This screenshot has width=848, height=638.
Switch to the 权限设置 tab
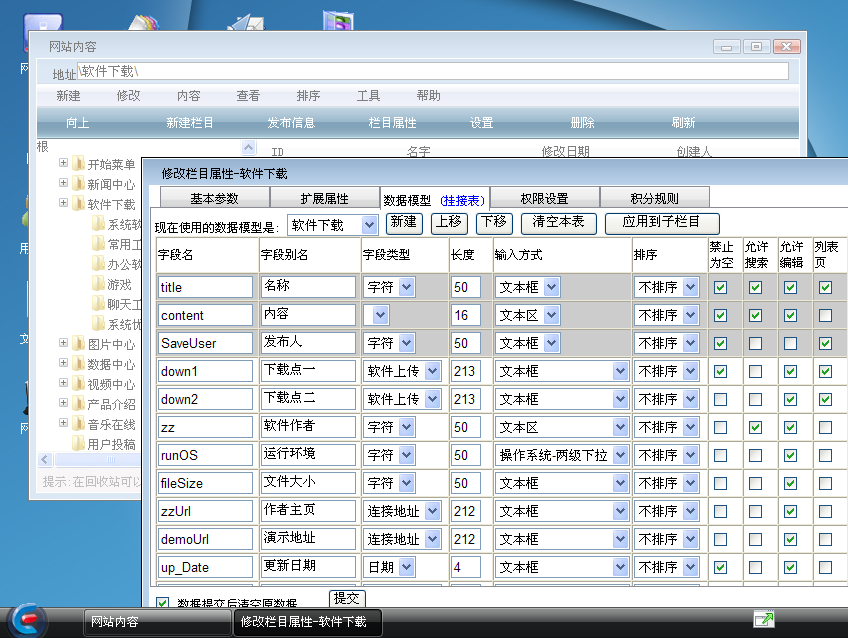[543, 198]
